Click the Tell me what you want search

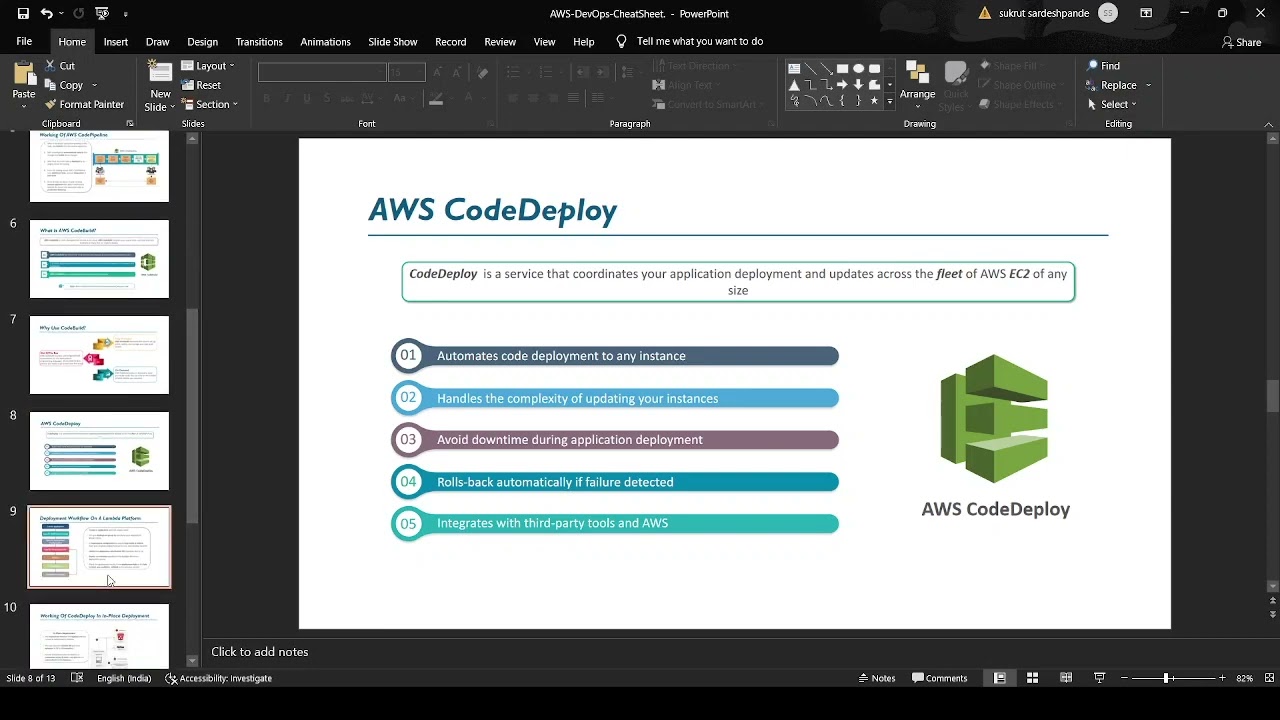690,42
